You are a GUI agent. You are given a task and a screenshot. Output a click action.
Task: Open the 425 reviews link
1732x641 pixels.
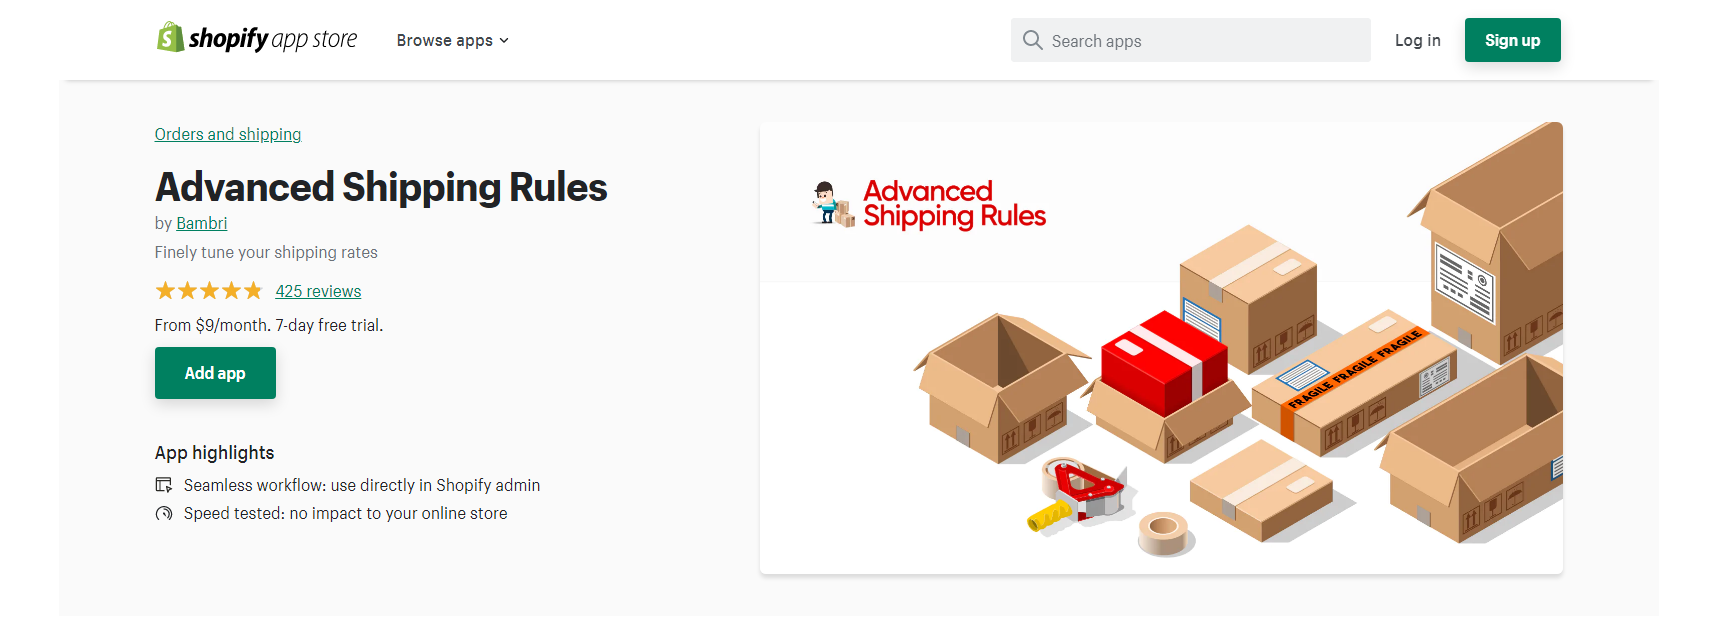(x=318, y=291)
